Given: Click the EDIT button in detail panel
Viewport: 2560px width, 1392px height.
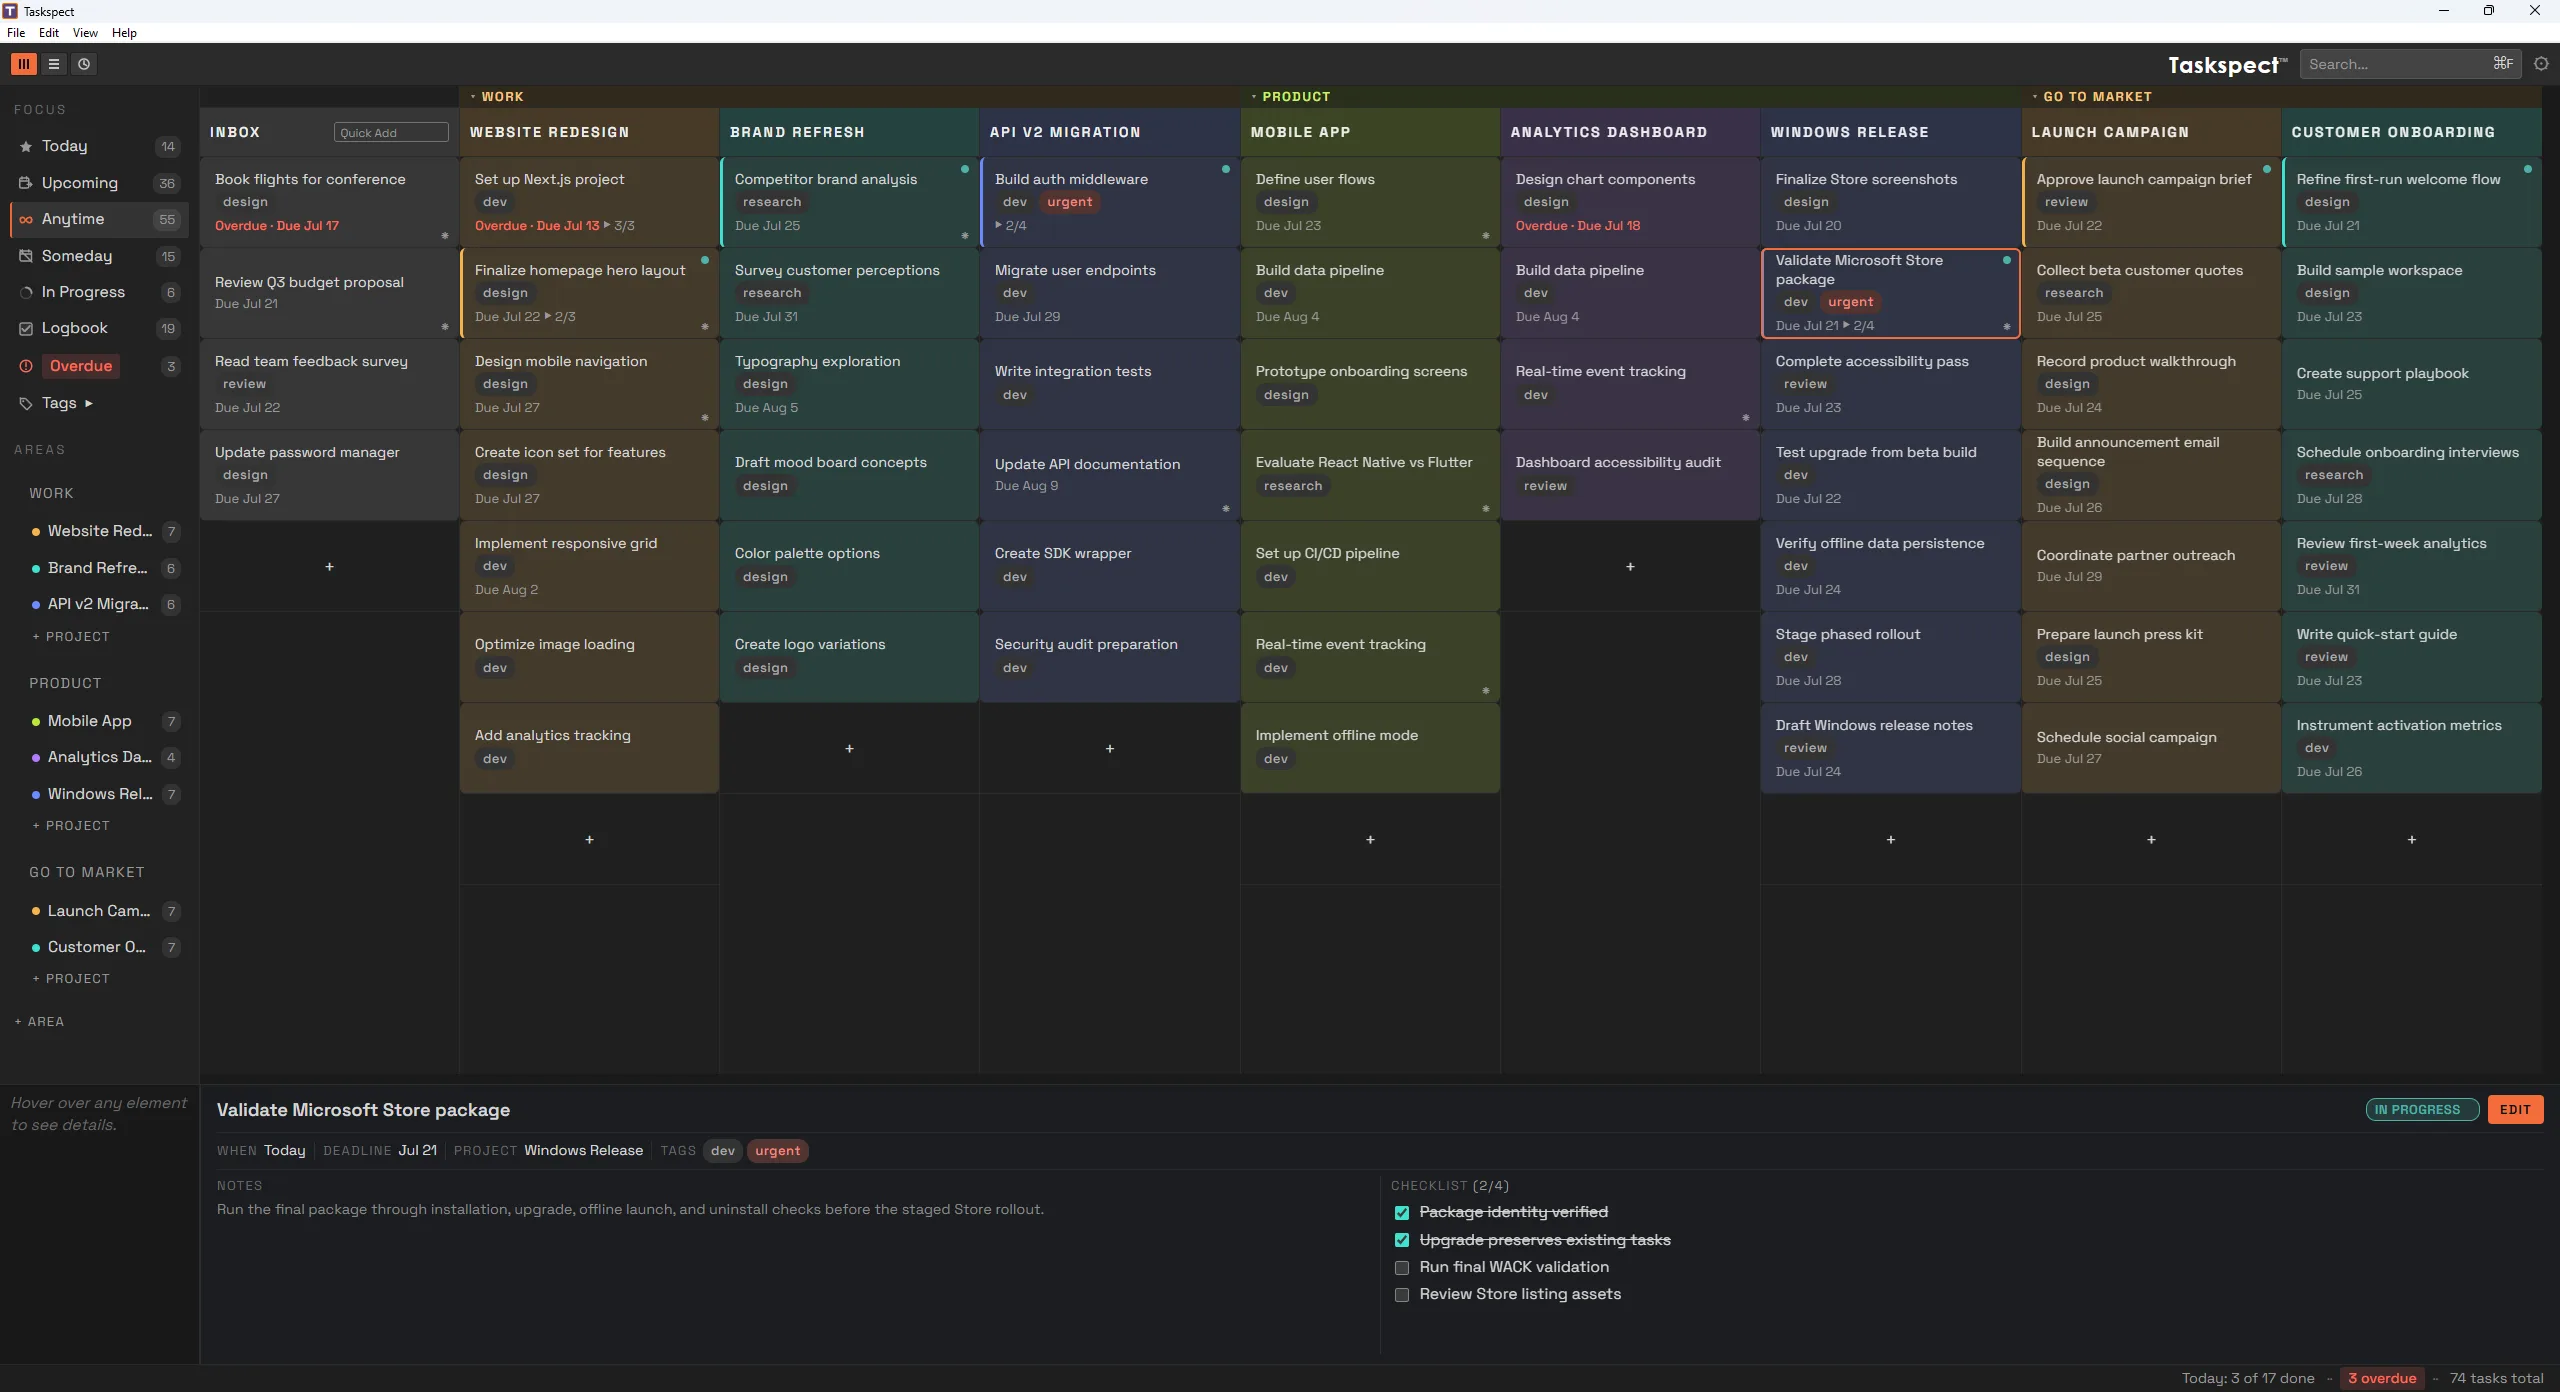Looking at the screenshot, I should [x=2515, y=1110].
